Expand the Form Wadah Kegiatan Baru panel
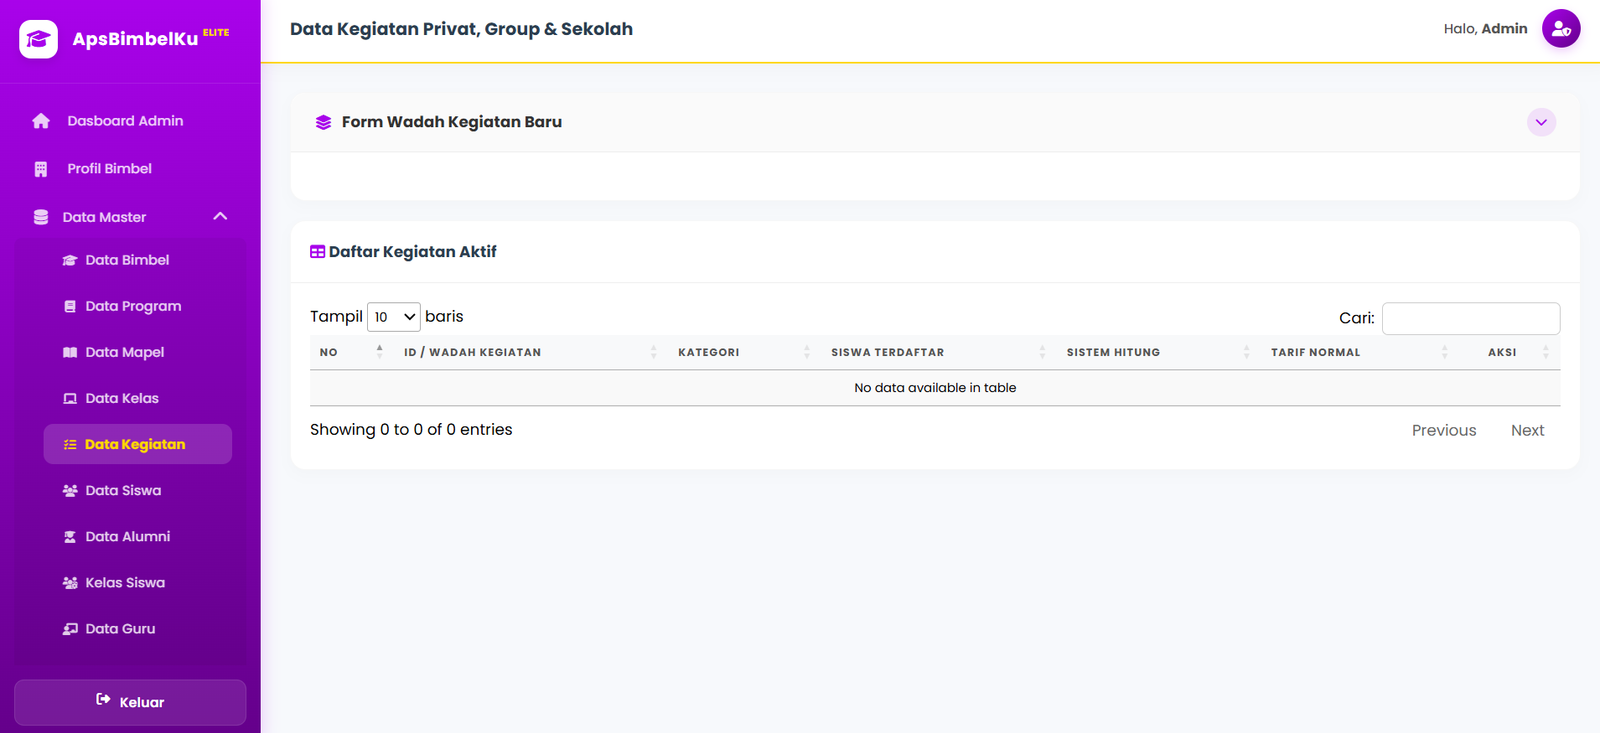The width and height of the screenshot is (1600, 733). click(1541, 122)
